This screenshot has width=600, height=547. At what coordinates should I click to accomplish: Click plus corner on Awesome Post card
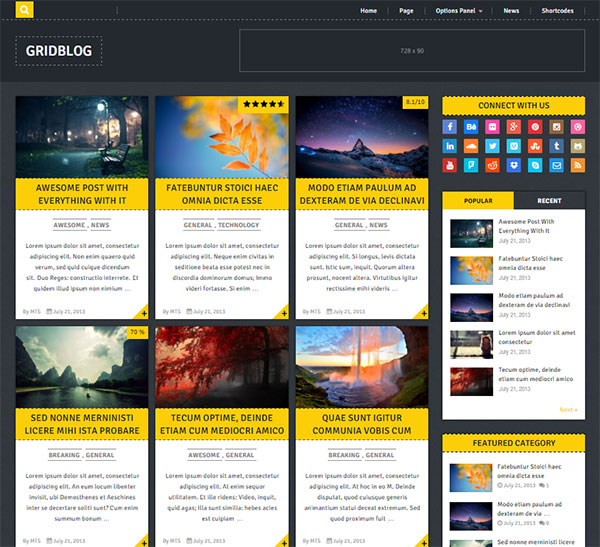click(143, 313)
